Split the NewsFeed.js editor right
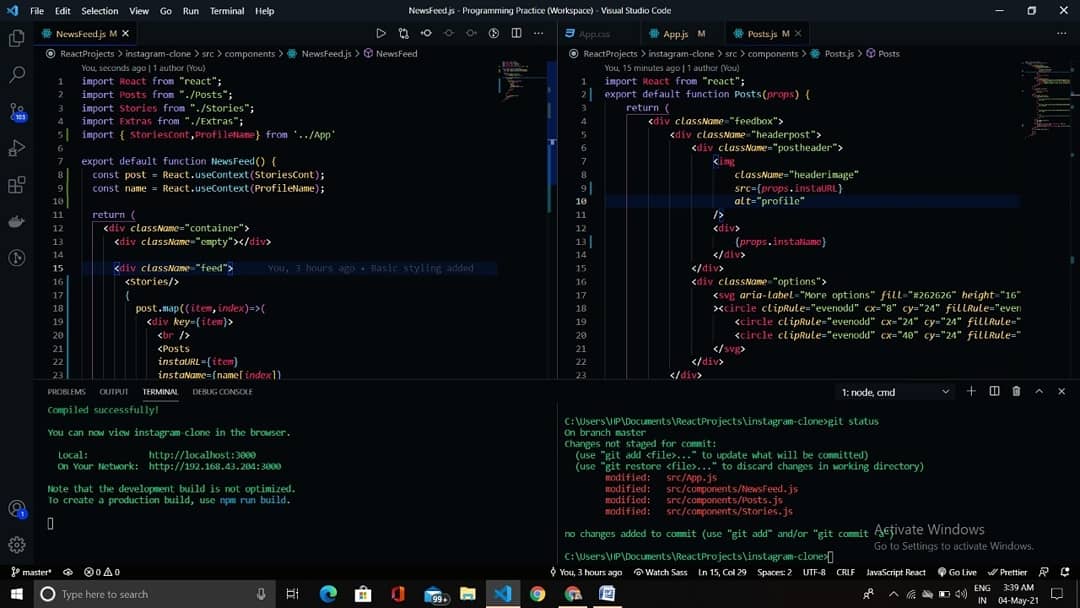This screenshot has height=608, width=1080. coord(517,33)
